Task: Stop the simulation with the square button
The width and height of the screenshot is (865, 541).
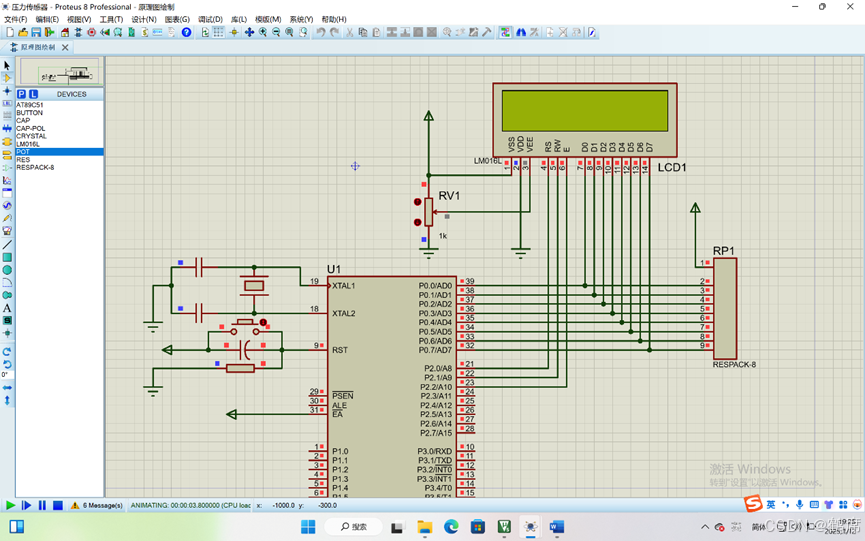Action: point(57,505)
